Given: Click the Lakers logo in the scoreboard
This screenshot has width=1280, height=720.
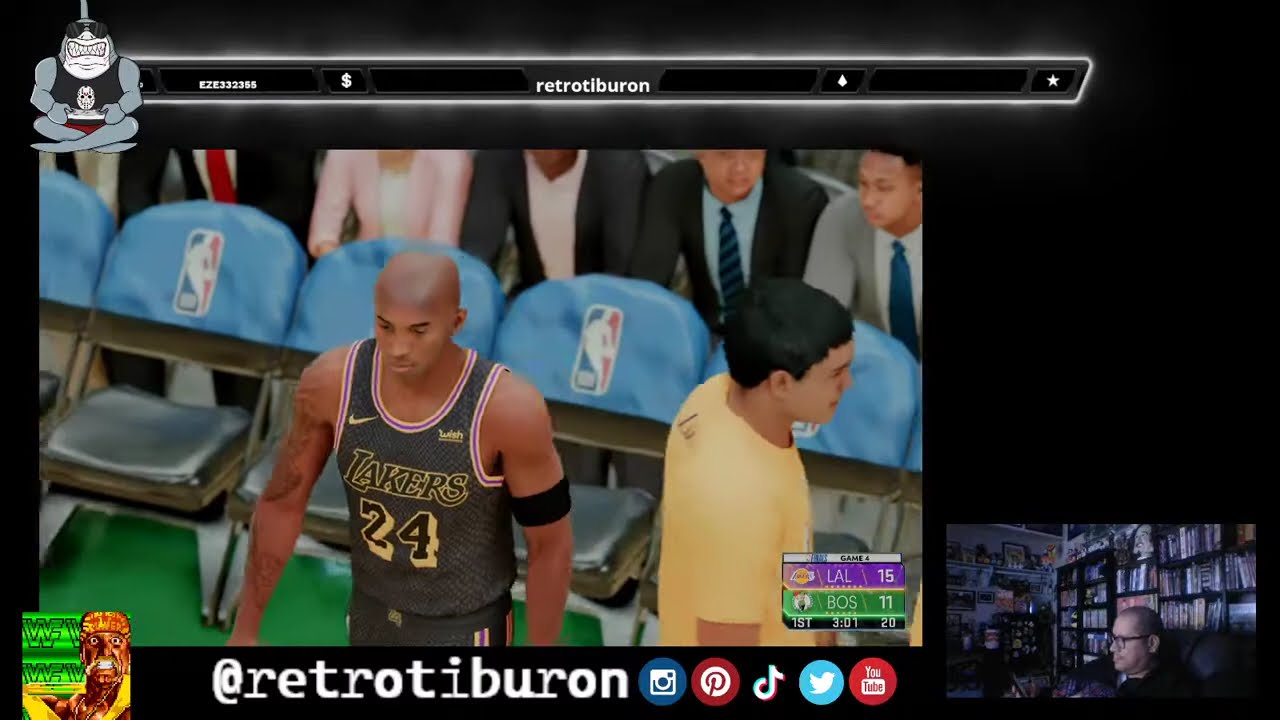Looking at the screenshot, I should pos(801,577).
